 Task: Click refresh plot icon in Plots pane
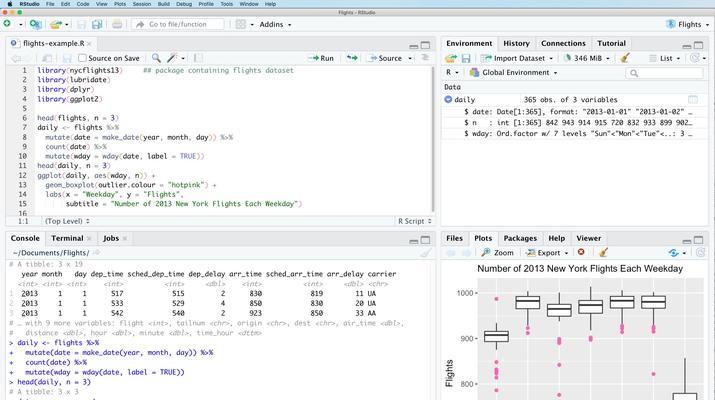[x=700, y=252]
